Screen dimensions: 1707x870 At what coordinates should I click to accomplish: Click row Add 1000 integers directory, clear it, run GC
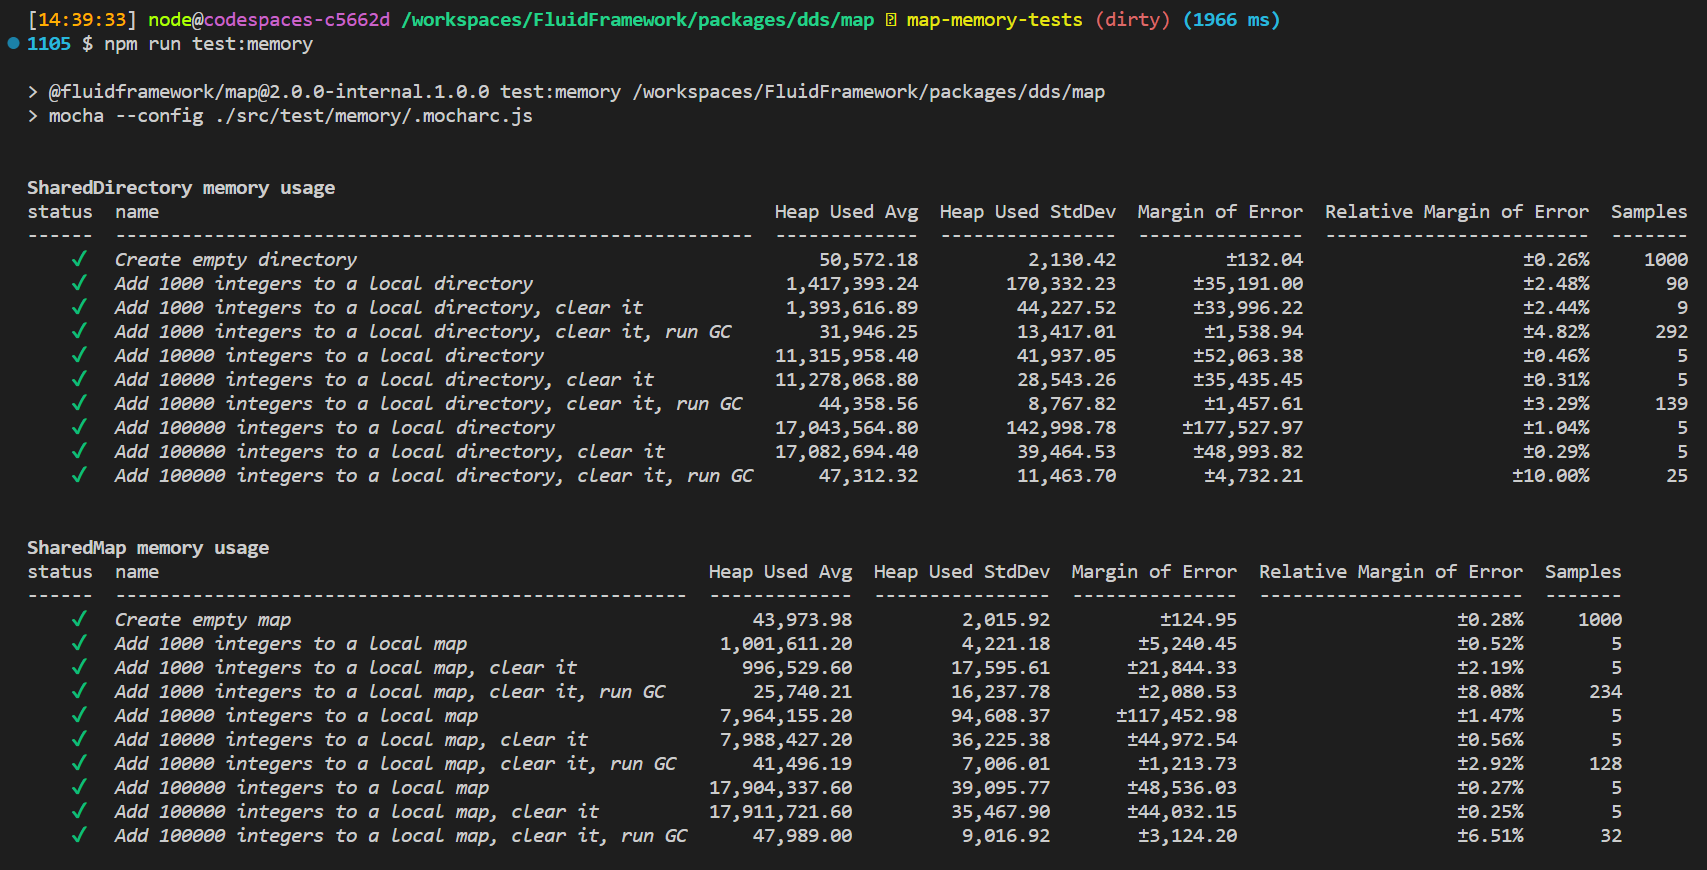[x=857, y=332]
